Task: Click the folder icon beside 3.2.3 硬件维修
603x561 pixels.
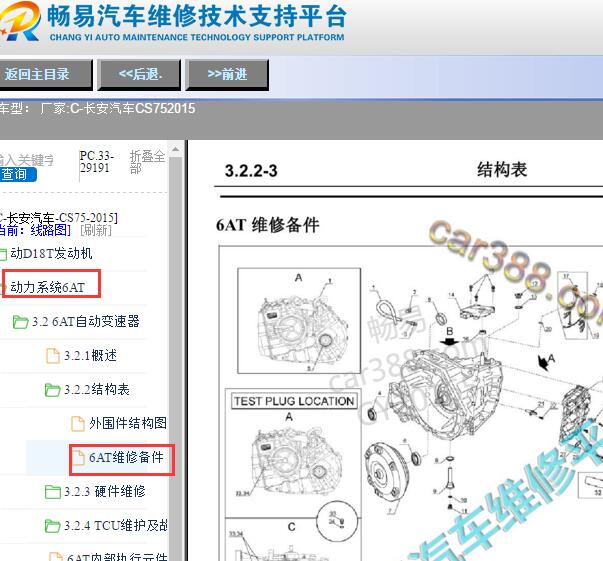Action: (53, 492)
